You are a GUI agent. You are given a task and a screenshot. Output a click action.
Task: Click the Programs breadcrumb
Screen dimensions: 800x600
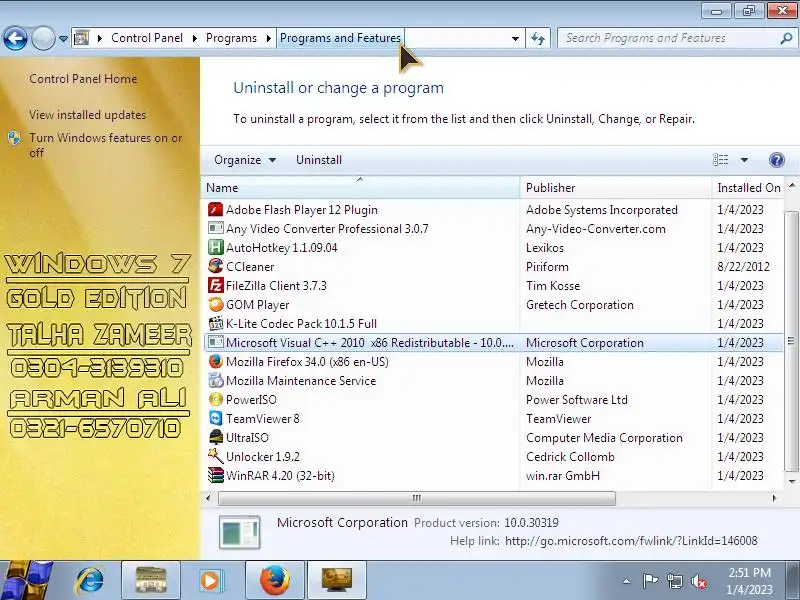click(x=231, y=38)
